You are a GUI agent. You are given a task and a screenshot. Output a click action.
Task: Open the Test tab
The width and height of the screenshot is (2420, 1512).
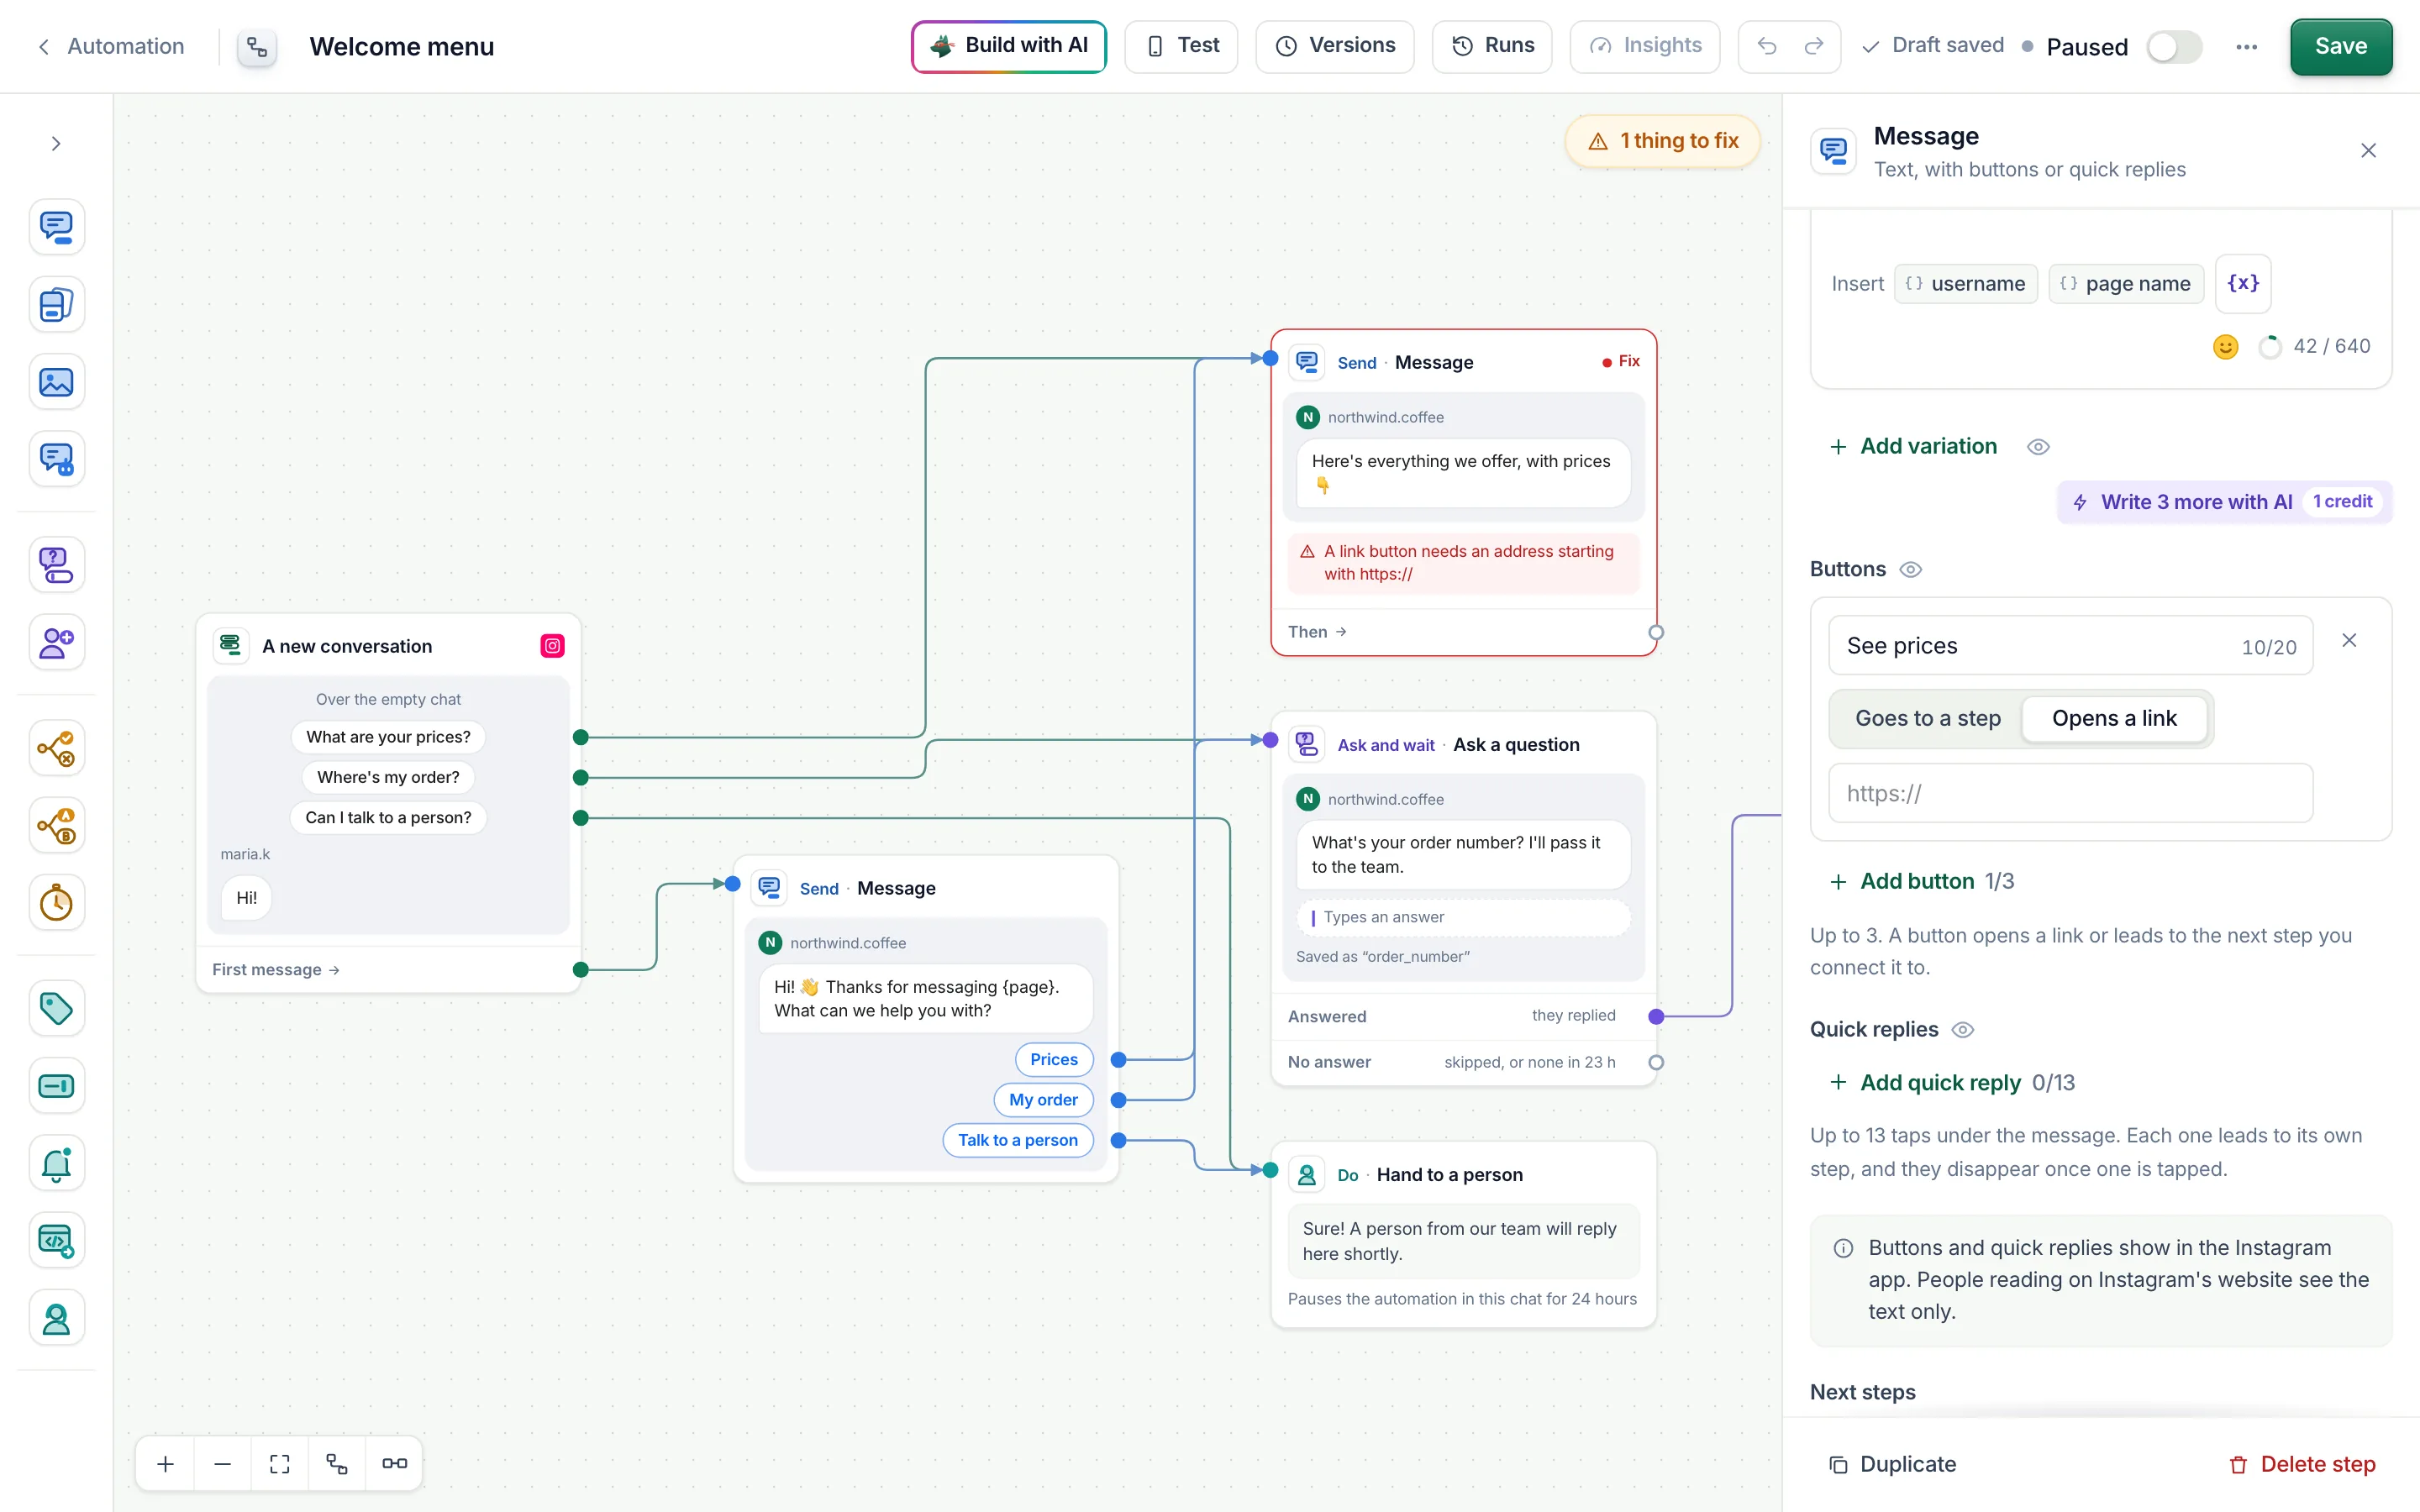pyautogui.click(x=1182, y=46)
